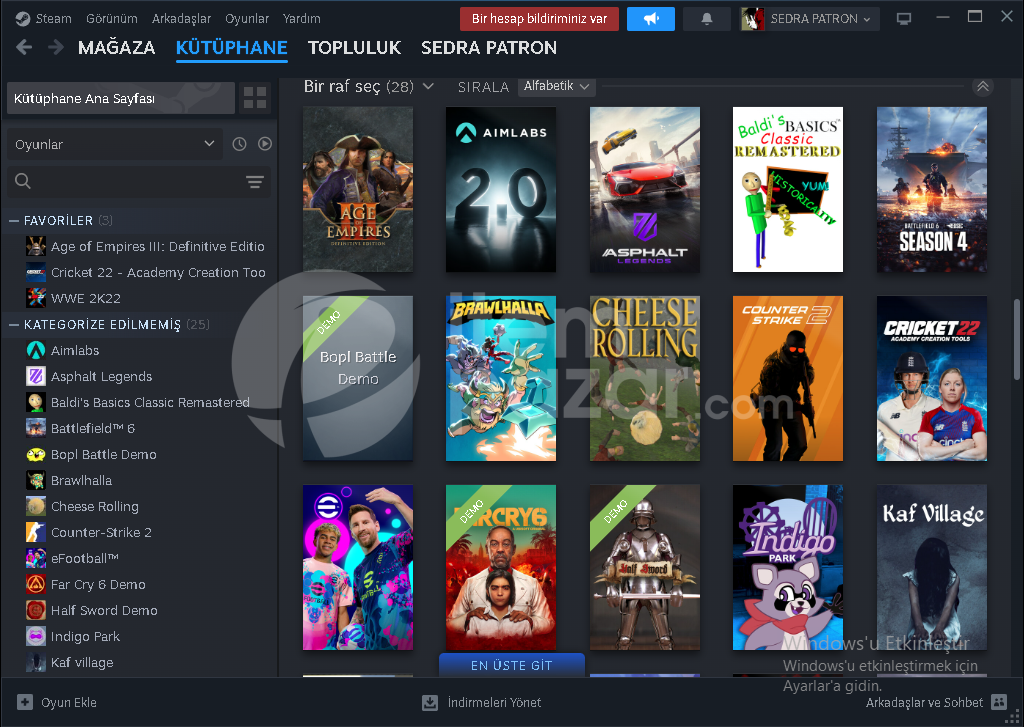The height and width of the screenshot is (727, 1024).
Task: Click the Steam logo menu icon
Action: point(23,19)
